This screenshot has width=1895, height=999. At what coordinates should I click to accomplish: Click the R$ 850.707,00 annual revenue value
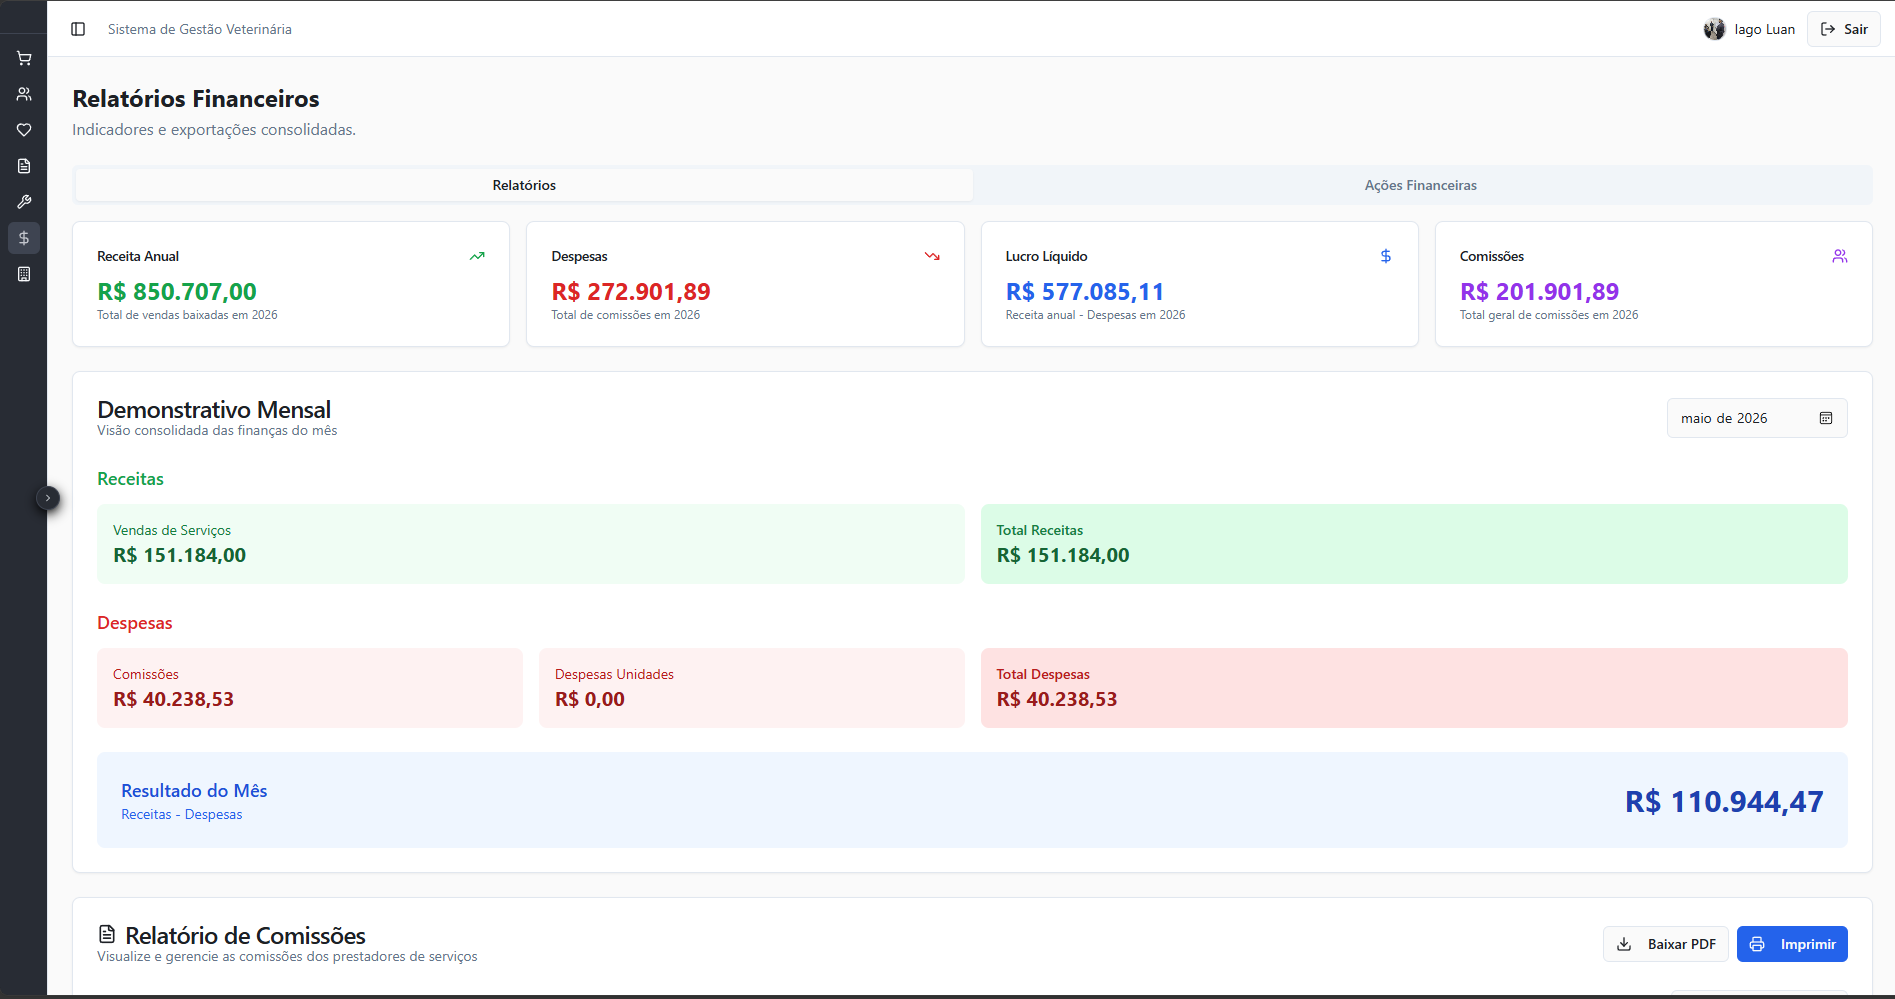click(x=177, y=292)
